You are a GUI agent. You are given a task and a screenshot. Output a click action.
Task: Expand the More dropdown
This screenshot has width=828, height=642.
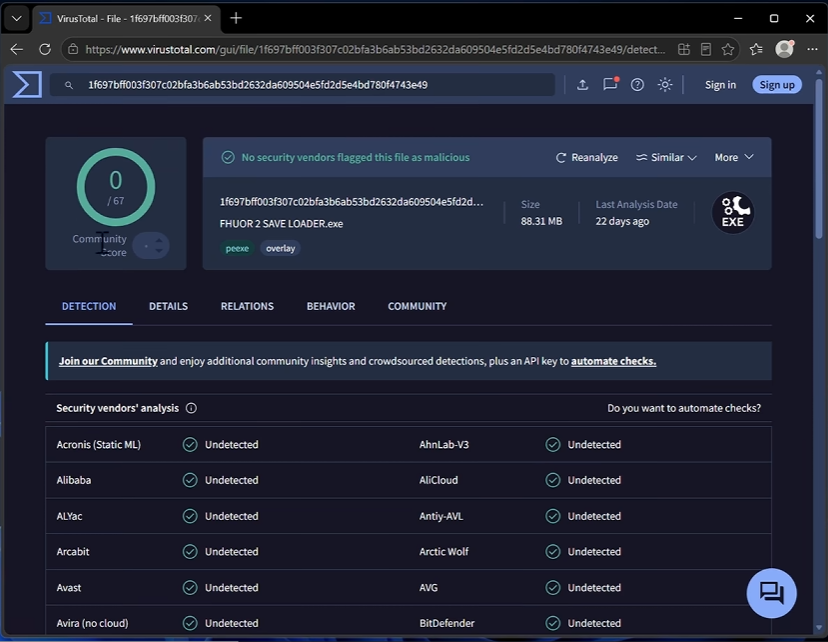tap(734, 157)
